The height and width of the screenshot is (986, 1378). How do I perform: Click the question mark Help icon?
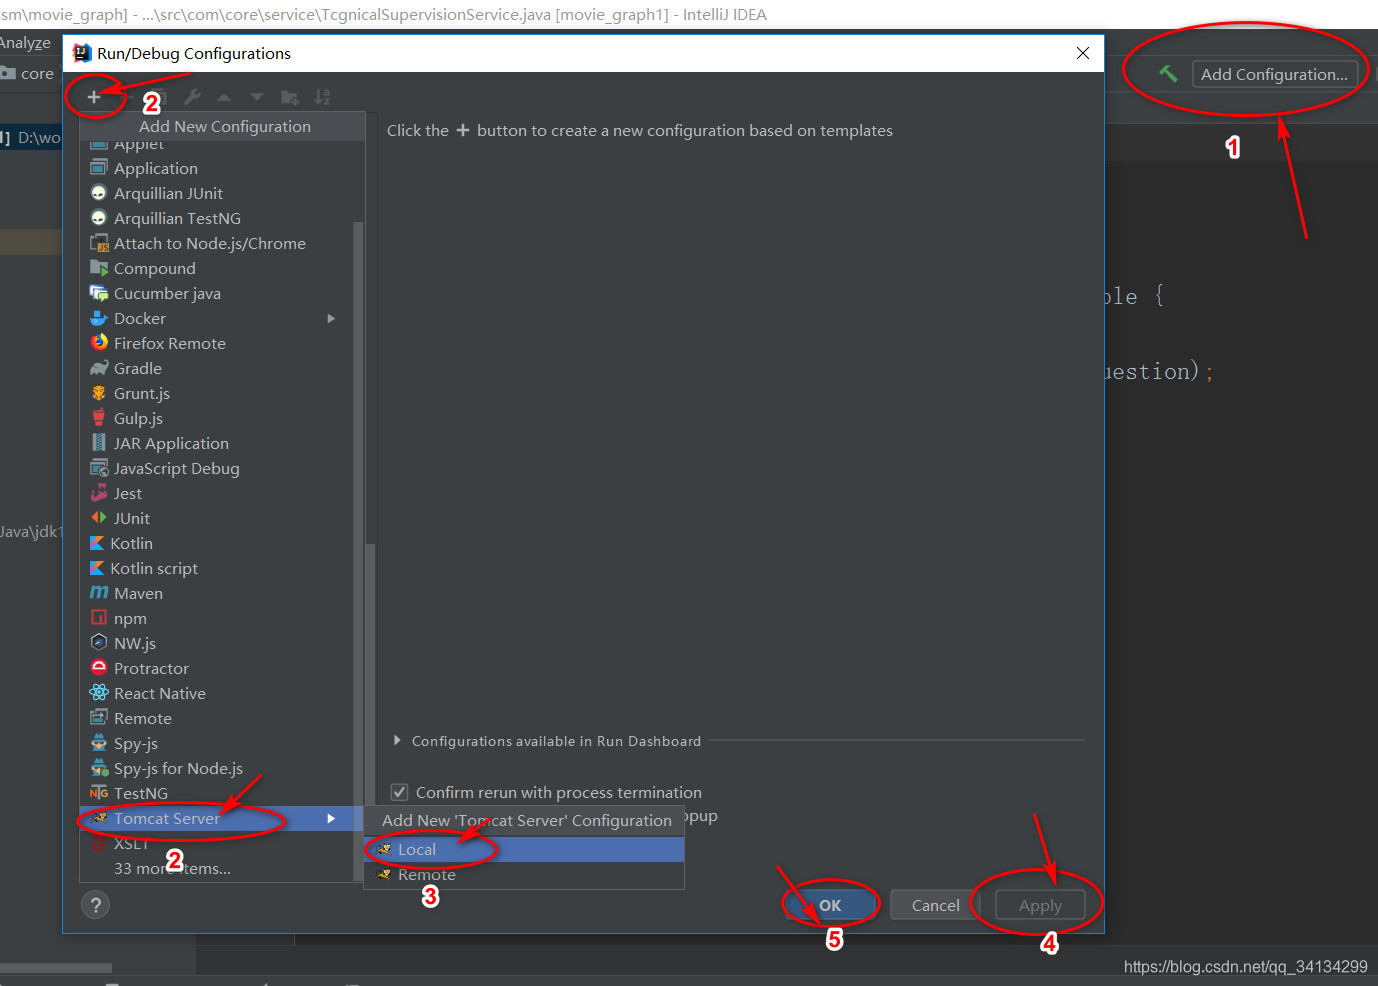[95, 905]
